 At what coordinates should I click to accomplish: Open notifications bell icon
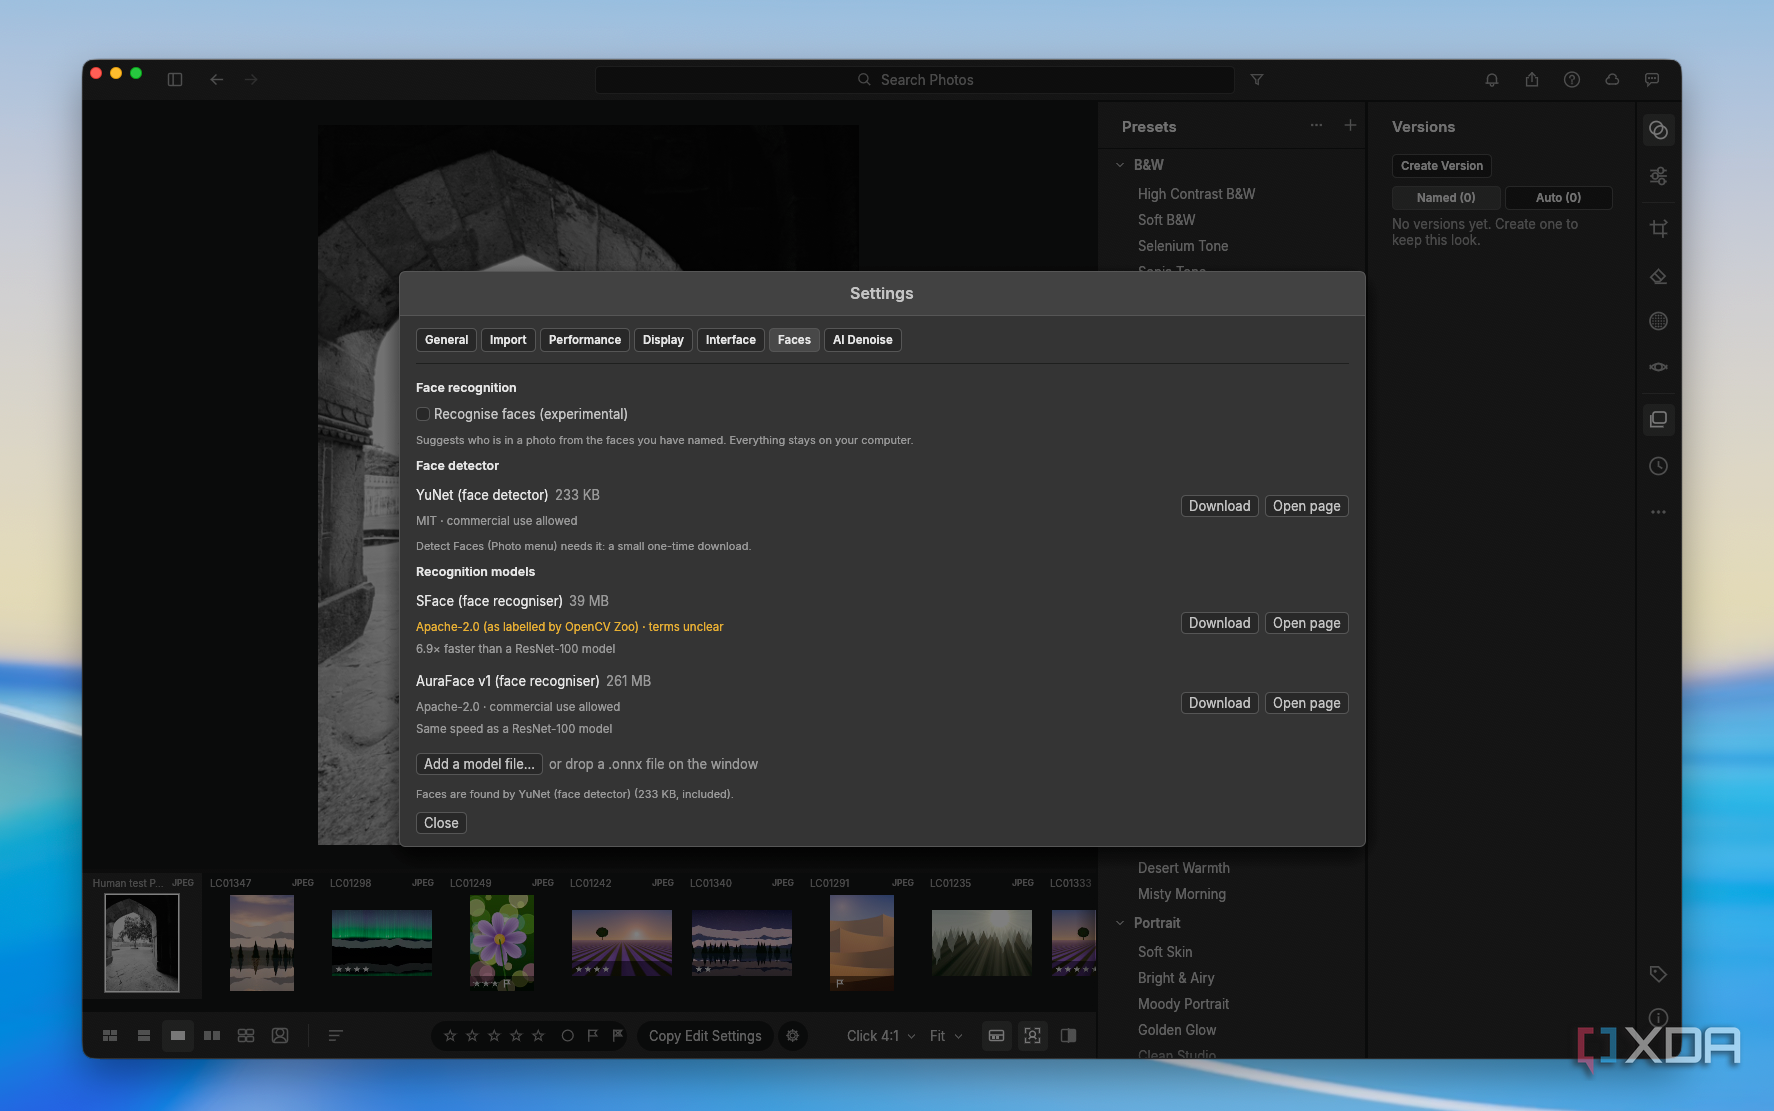(1492, 79)
